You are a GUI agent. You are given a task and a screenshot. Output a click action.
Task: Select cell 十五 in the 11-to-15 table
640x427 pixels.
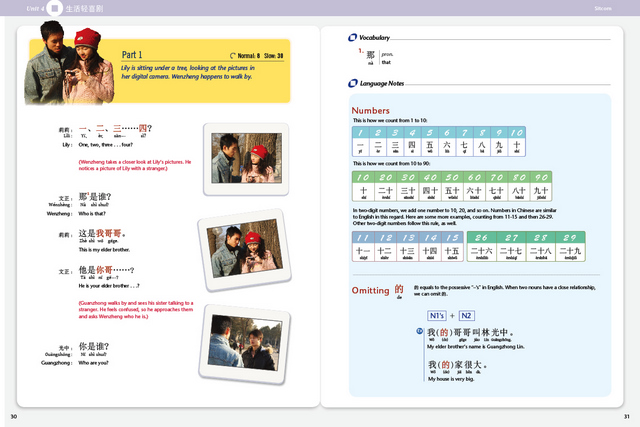tap(452, 252)
